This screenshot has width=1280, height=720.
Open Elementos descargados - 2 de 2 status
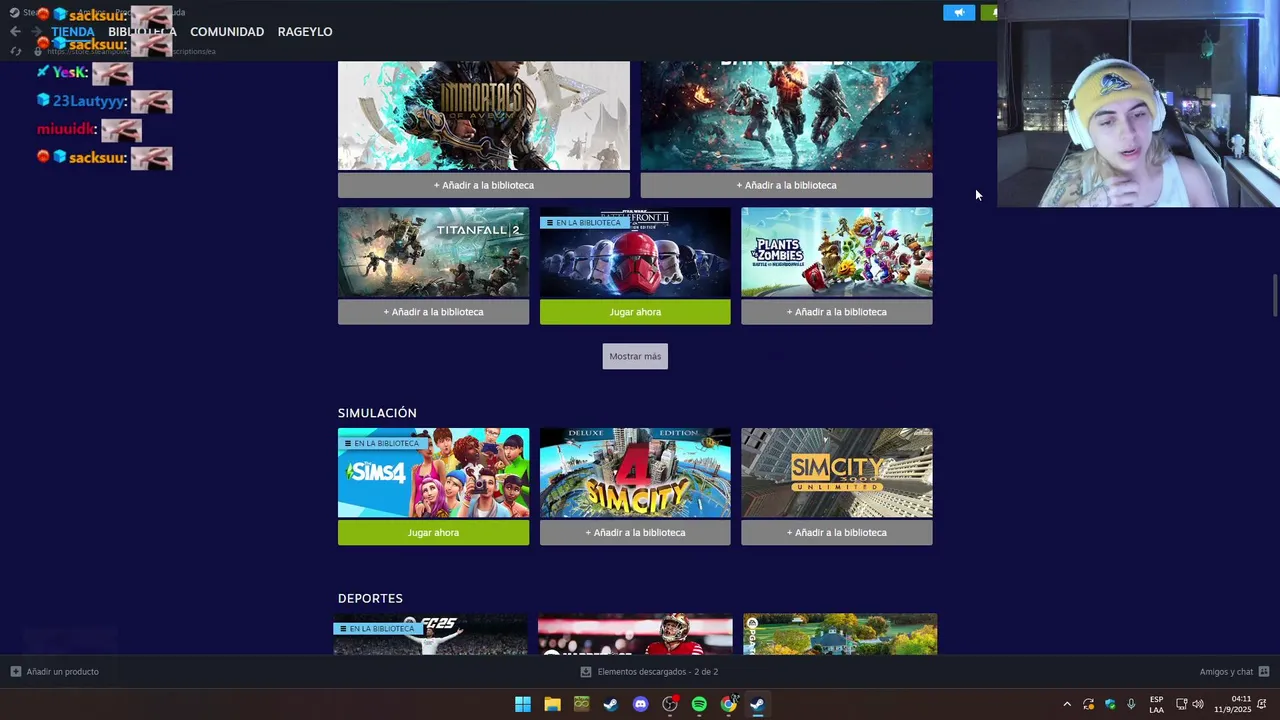(658, 672)
